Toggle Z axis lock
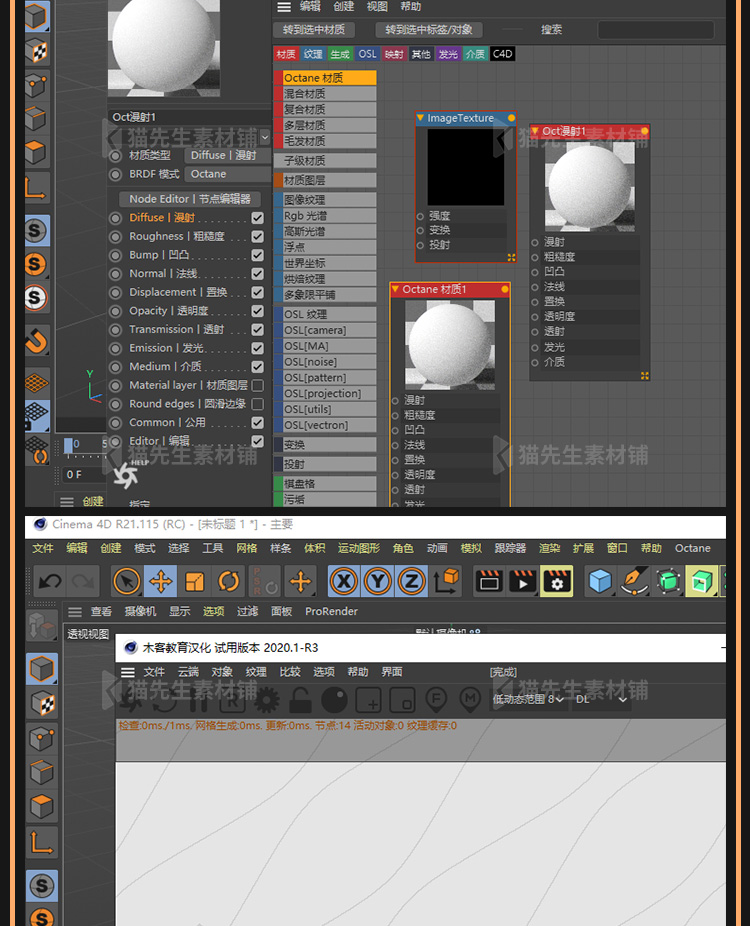750x926 pixels. pos(412,582)
